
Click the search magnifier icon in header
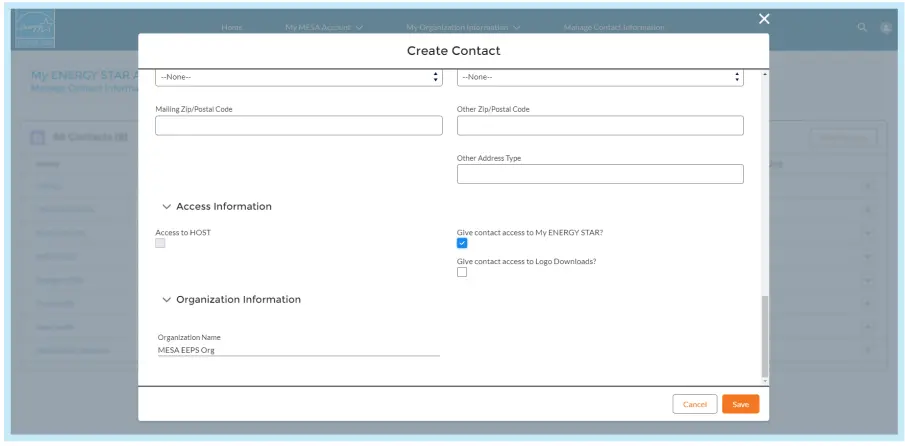(x=862, y=27)
